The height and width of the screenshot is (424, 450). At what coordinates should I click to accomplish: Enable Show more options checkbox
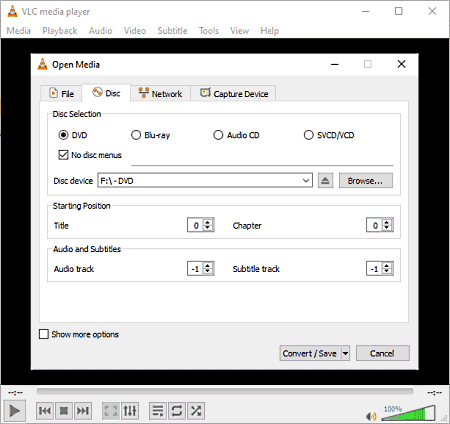click(44, 334)
